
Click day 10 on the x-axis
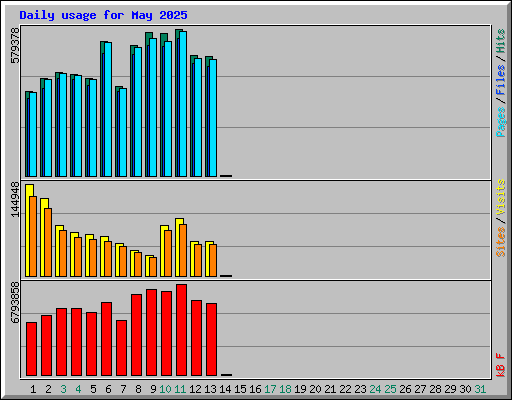click(x=165, y=389)
